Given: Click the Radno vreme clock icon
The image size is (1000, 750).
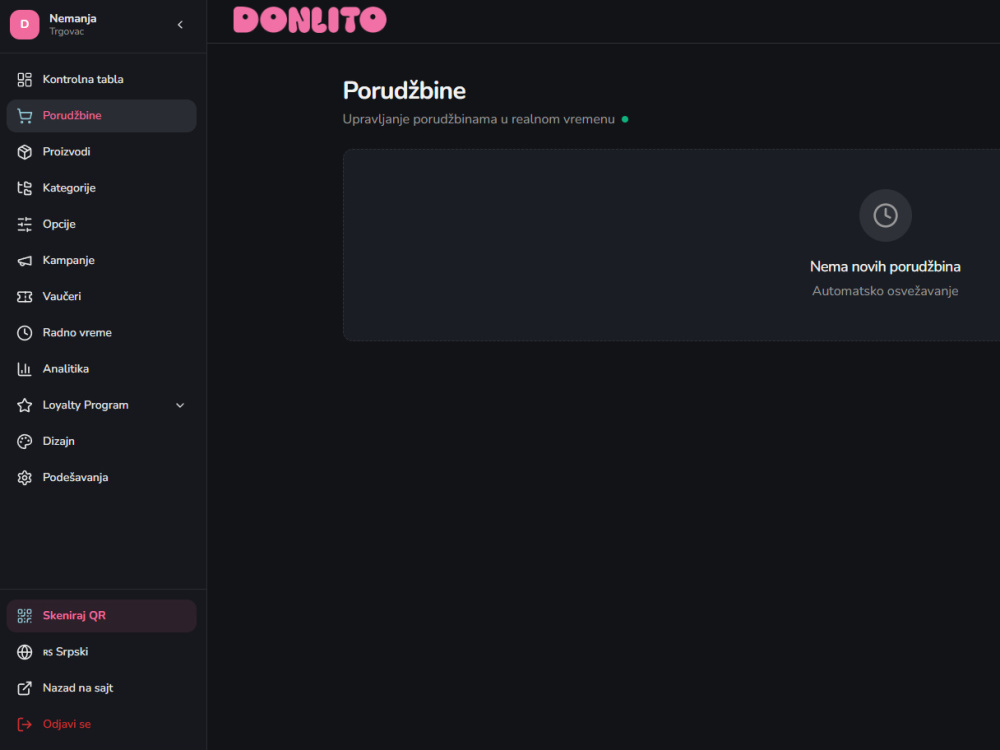Looking at the screenshot, I should click(24, 333).
